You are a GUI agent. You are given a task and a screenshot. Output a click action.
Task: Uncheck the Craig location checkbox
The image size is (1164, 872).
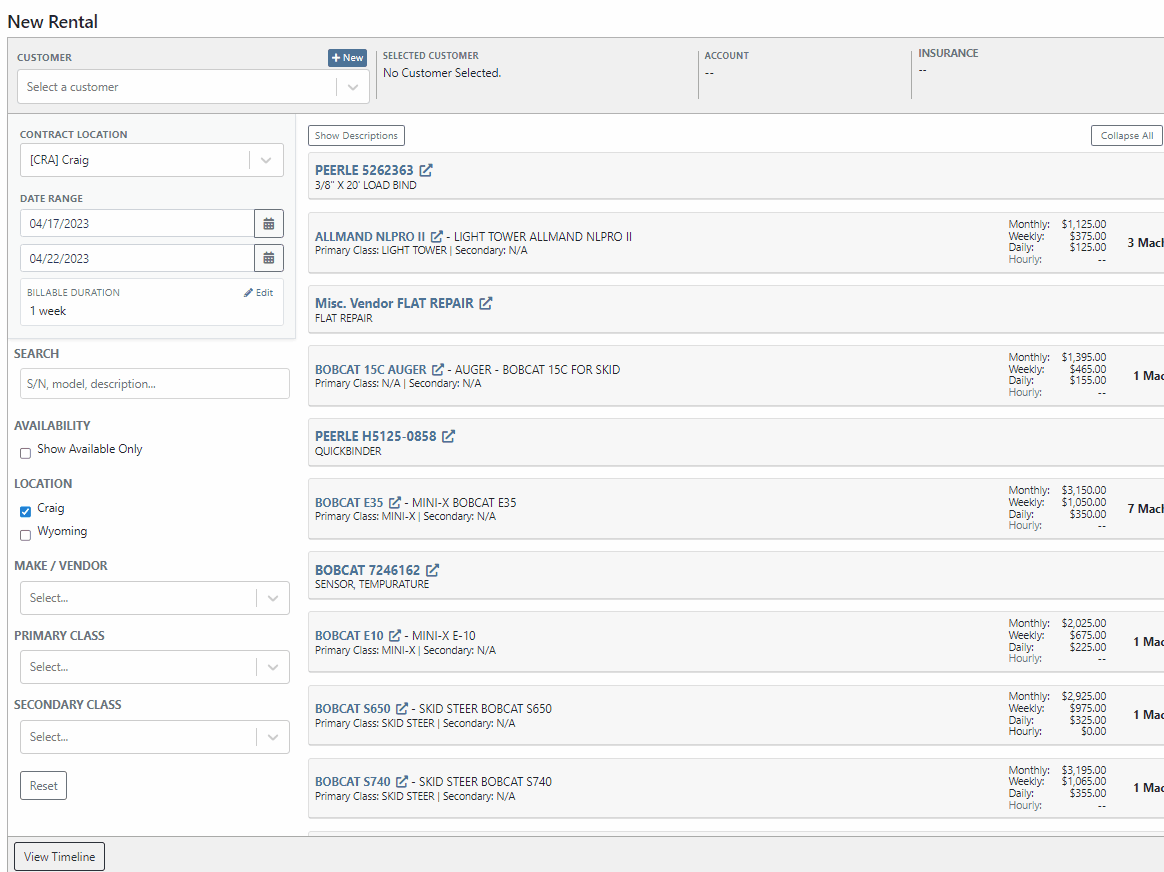pyautogui.click(x=25, y=511)
